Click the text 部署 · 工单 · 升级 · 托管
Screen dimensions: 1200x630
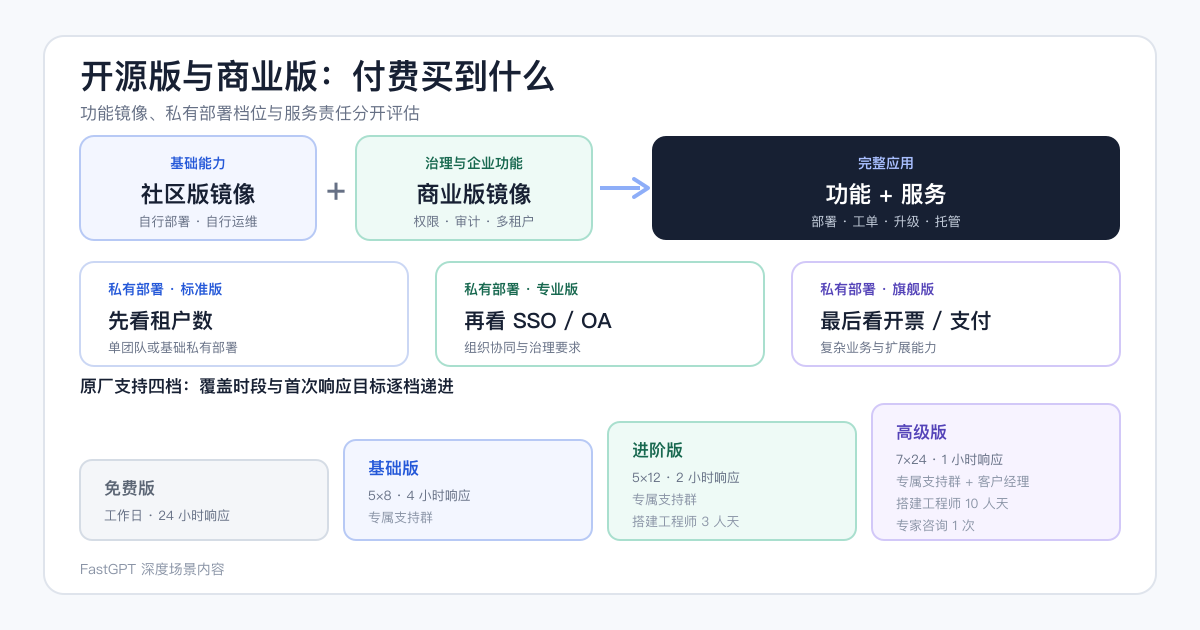coord(886,221)
